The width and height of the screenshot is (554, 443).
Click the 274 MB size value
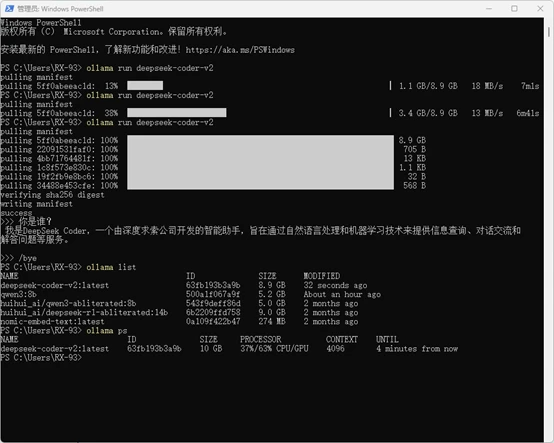pos(272,321)
